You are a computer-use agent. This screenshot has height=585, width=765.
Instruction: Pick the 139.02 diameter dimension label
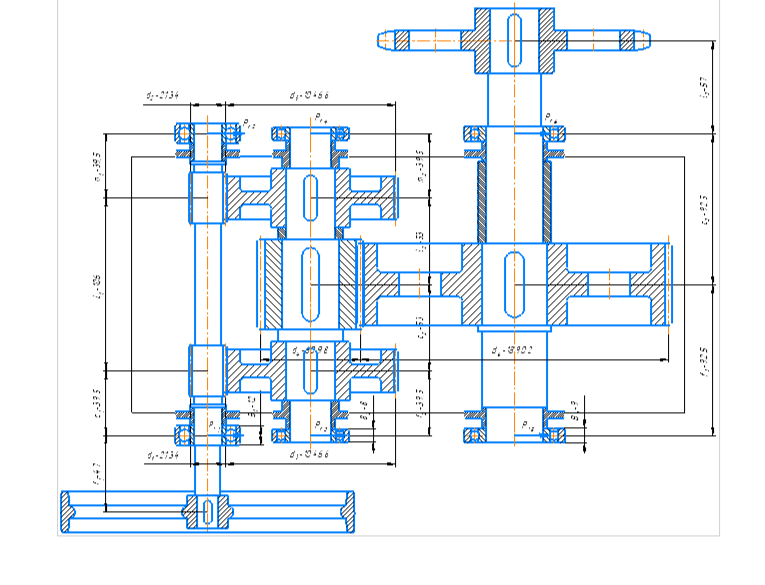point(512,350)
